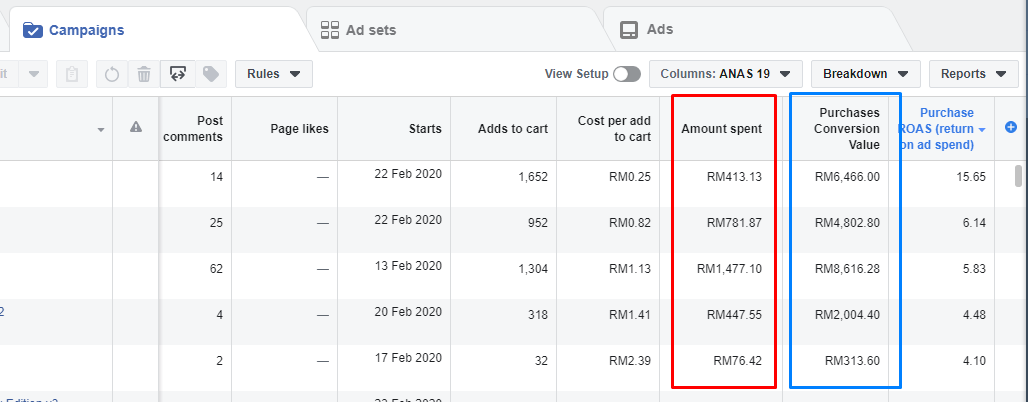Viewport: 1028px width, 402px height.
Task: Click the clipboard paste icon
Action: [x=72, y=74]
